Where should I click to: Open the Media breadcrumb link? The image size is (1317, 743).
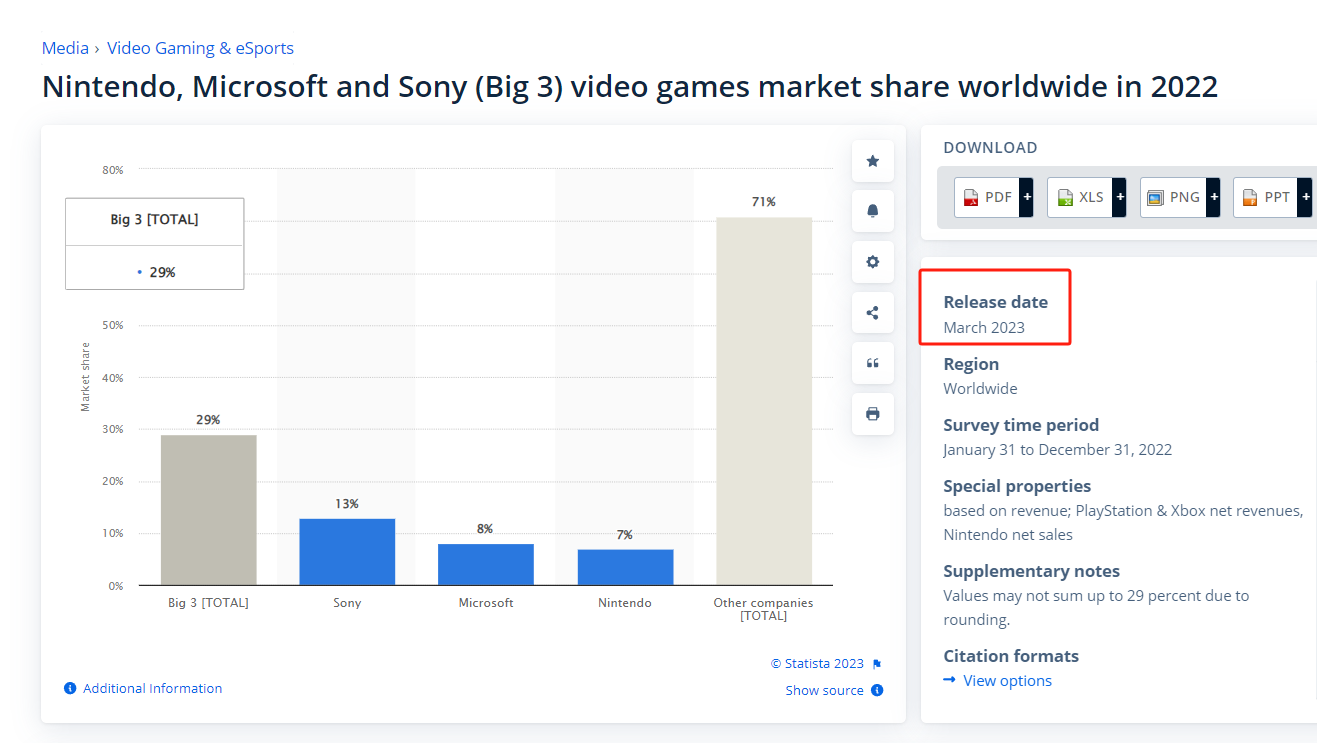(x=65, y=48)
